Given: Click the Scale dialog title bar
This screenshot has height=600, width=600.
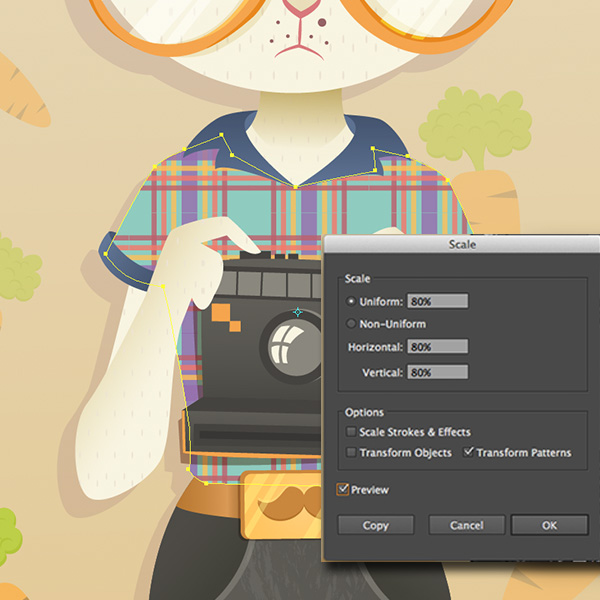Looking at the screenshot, I should click(462, 244).
